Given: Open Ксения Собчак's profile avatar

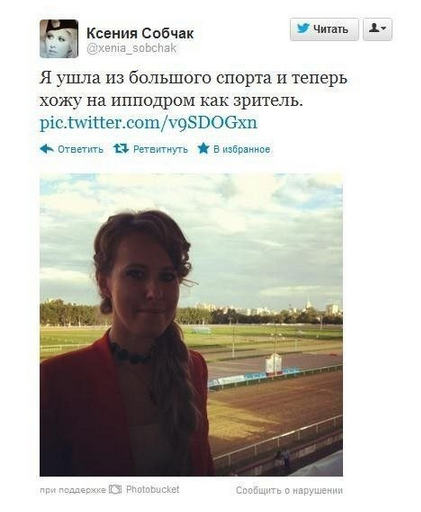Looking at the screenshot, I should coord(59,39).
